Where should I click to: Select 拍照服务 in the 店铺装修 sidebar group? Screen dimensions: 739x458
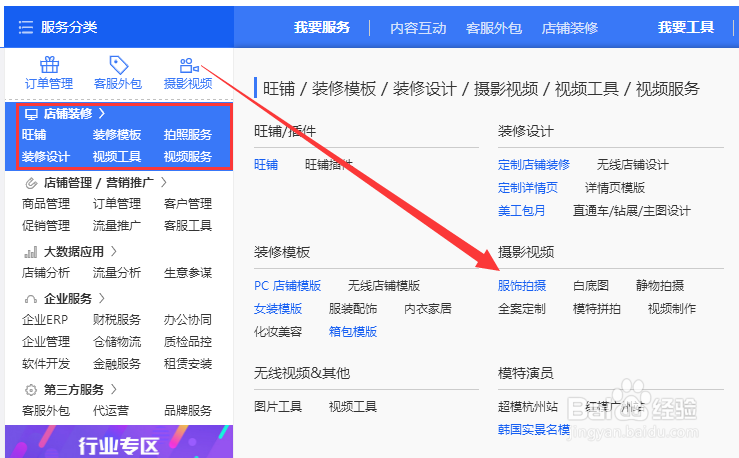[x=188, y=135]
